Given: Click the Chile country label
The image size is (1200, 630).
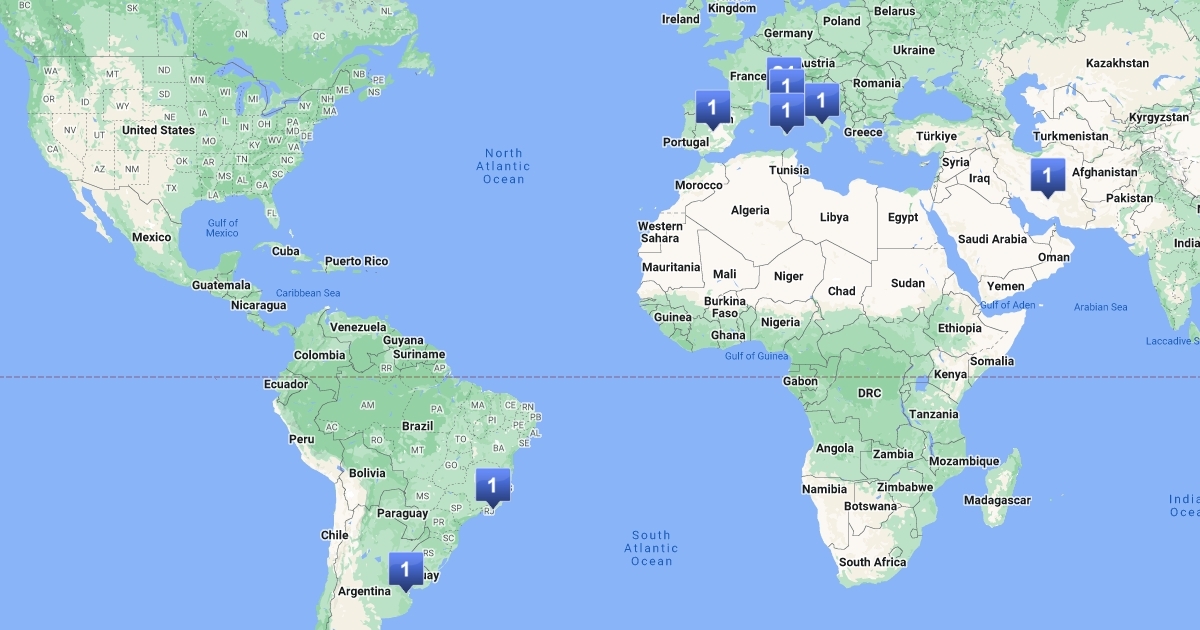Looking at the screenshot, I should (x=334, y=535).
